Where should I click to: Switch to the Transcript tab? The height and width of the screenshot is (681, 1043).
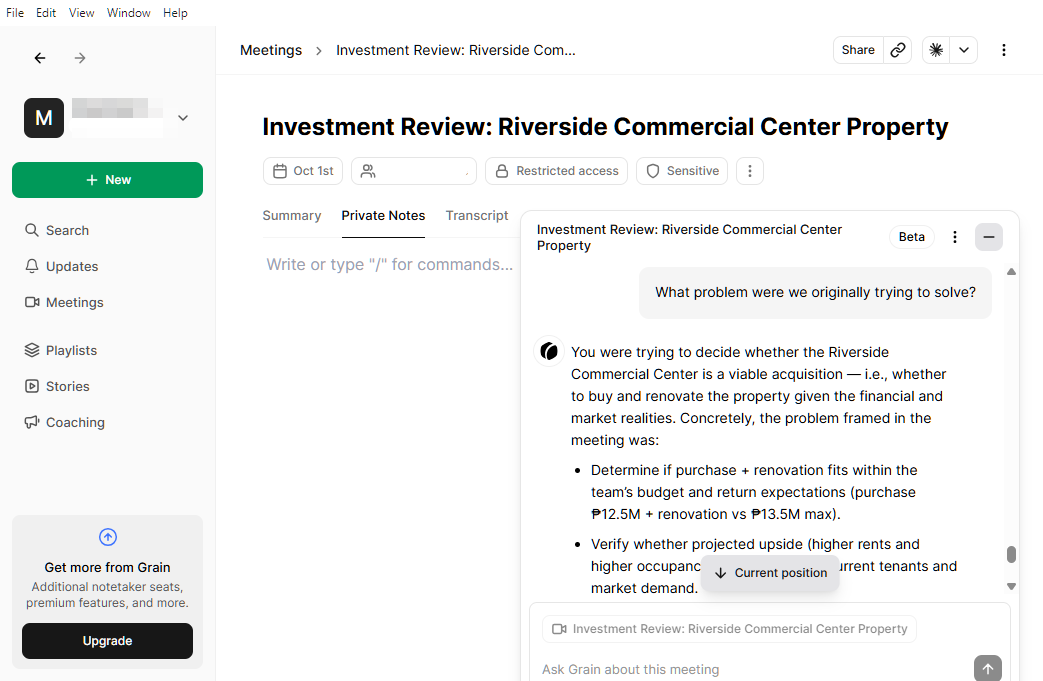[x=477, y=215]
